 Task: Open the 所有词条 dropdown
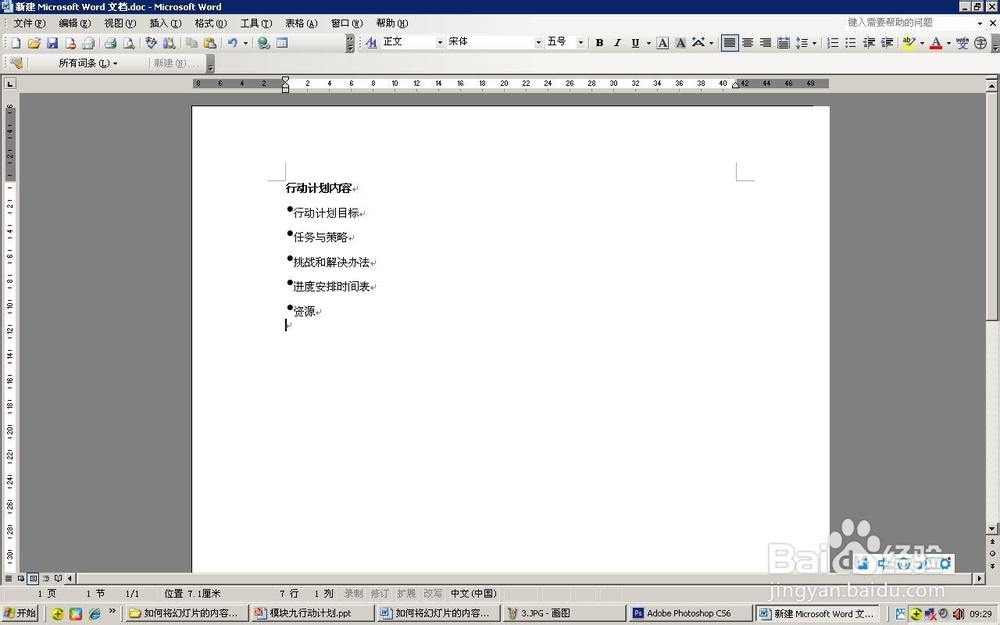pos(87,63)
